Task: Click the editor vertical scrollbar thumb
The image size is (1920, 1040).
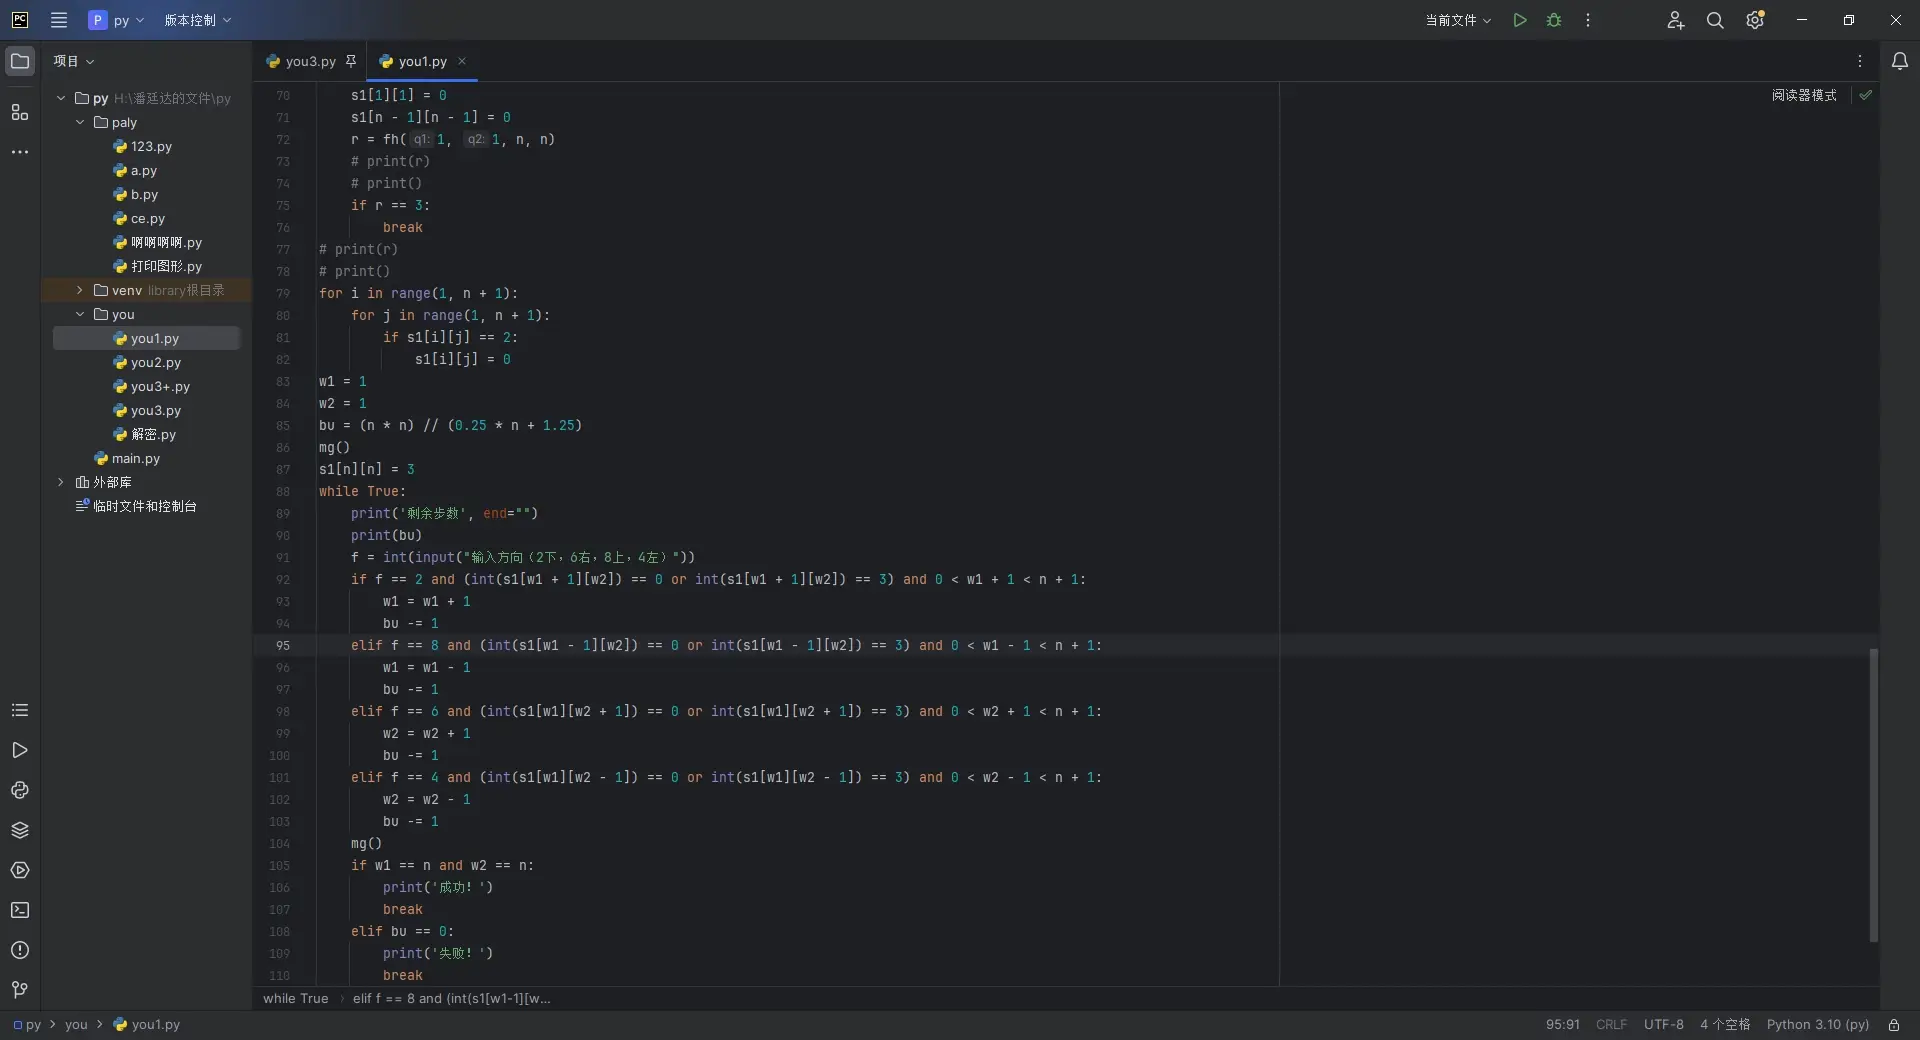Action: click(1873, 795)
